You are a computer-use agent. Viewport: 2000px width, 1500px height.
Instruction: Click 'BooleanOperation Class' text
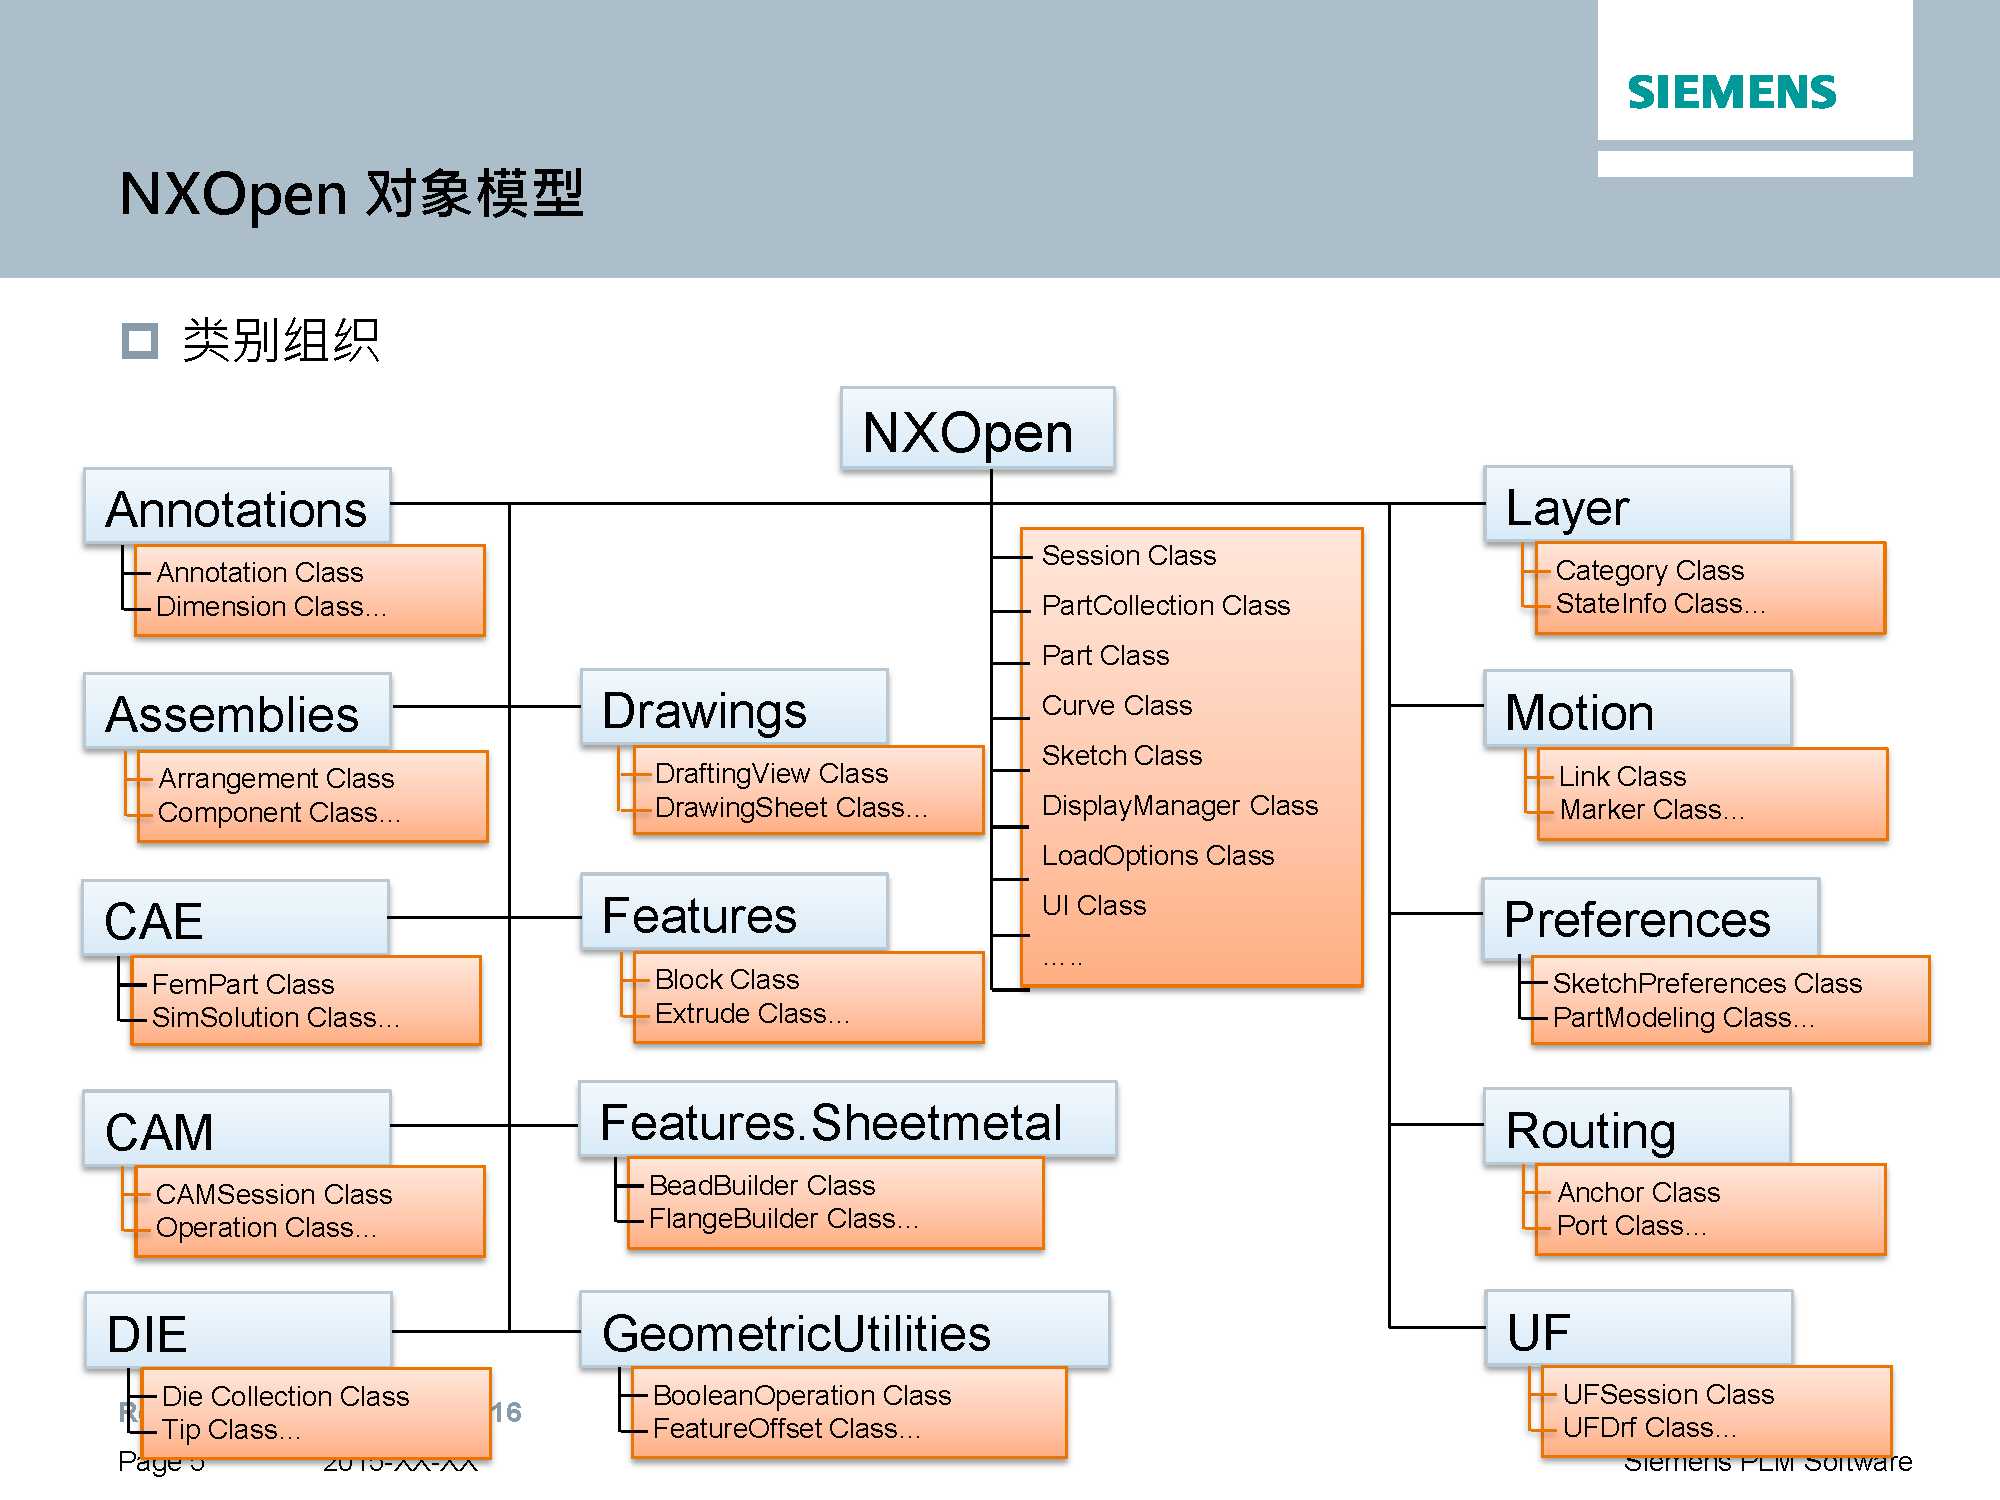pyautogui.click(x=802, y=1395)
